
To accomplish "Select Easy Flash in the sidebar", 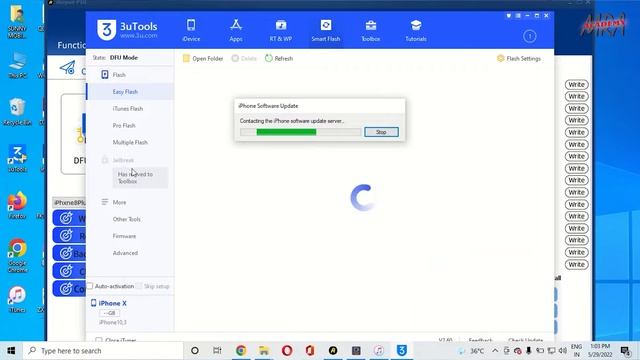I will pyautogui.click(x=125, y=92).
